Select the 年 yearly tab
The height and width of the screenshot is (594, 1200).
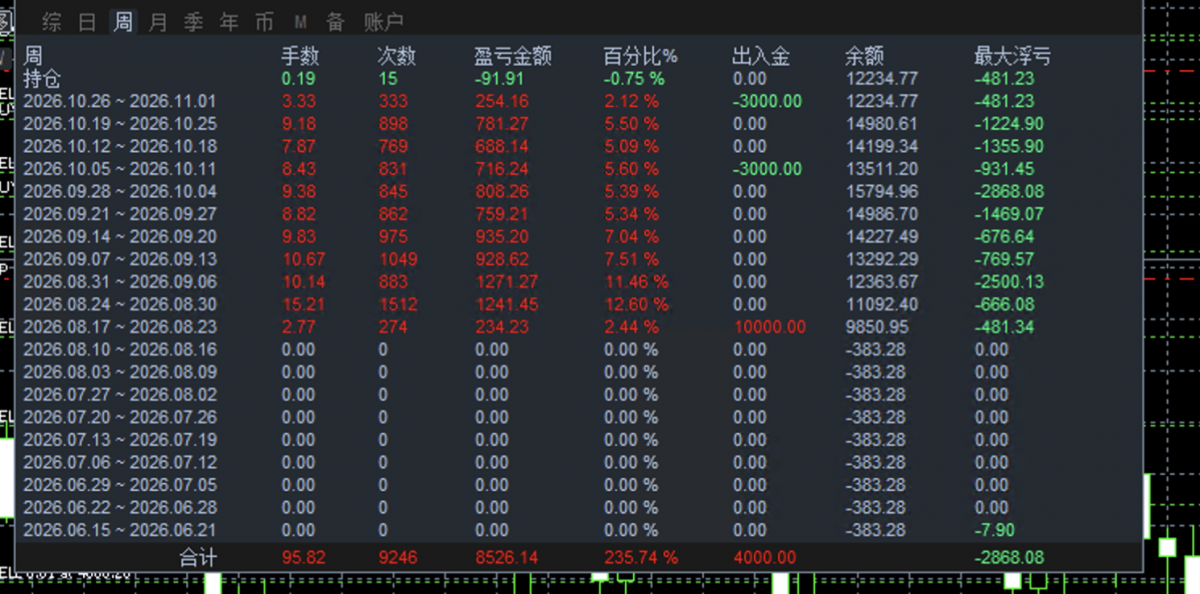click(229, 21)
